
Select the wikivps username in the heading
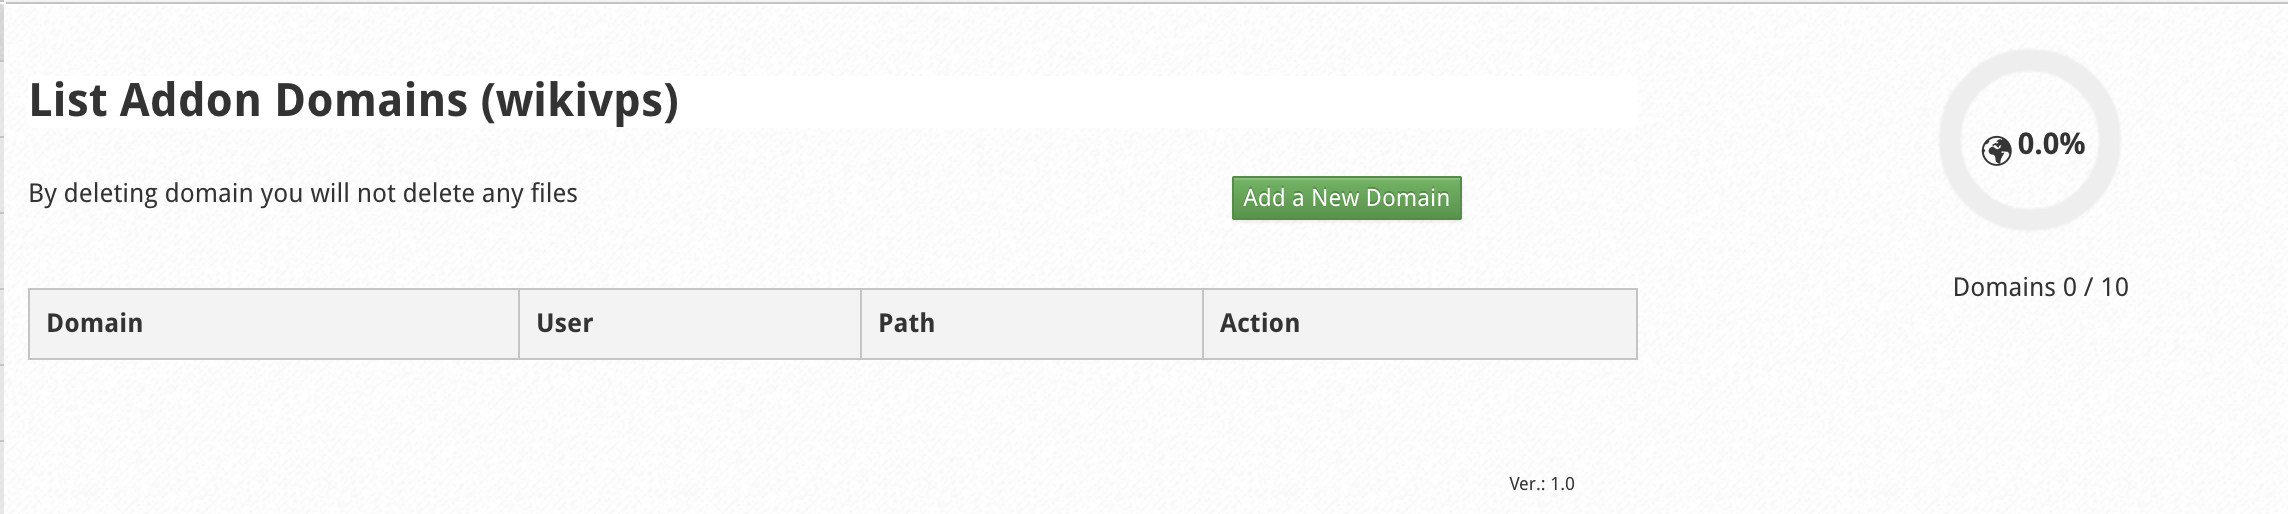tap(579, 101)
